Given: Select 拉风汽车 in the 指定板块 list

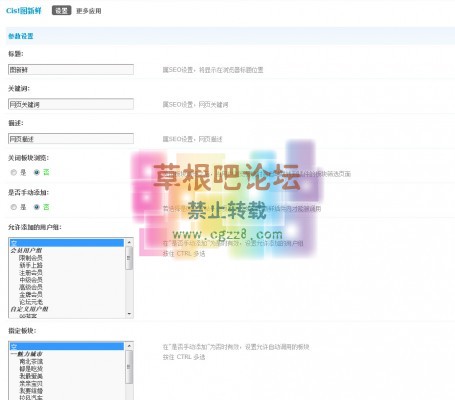Looking at the screenshot, I should pos(31,397).
